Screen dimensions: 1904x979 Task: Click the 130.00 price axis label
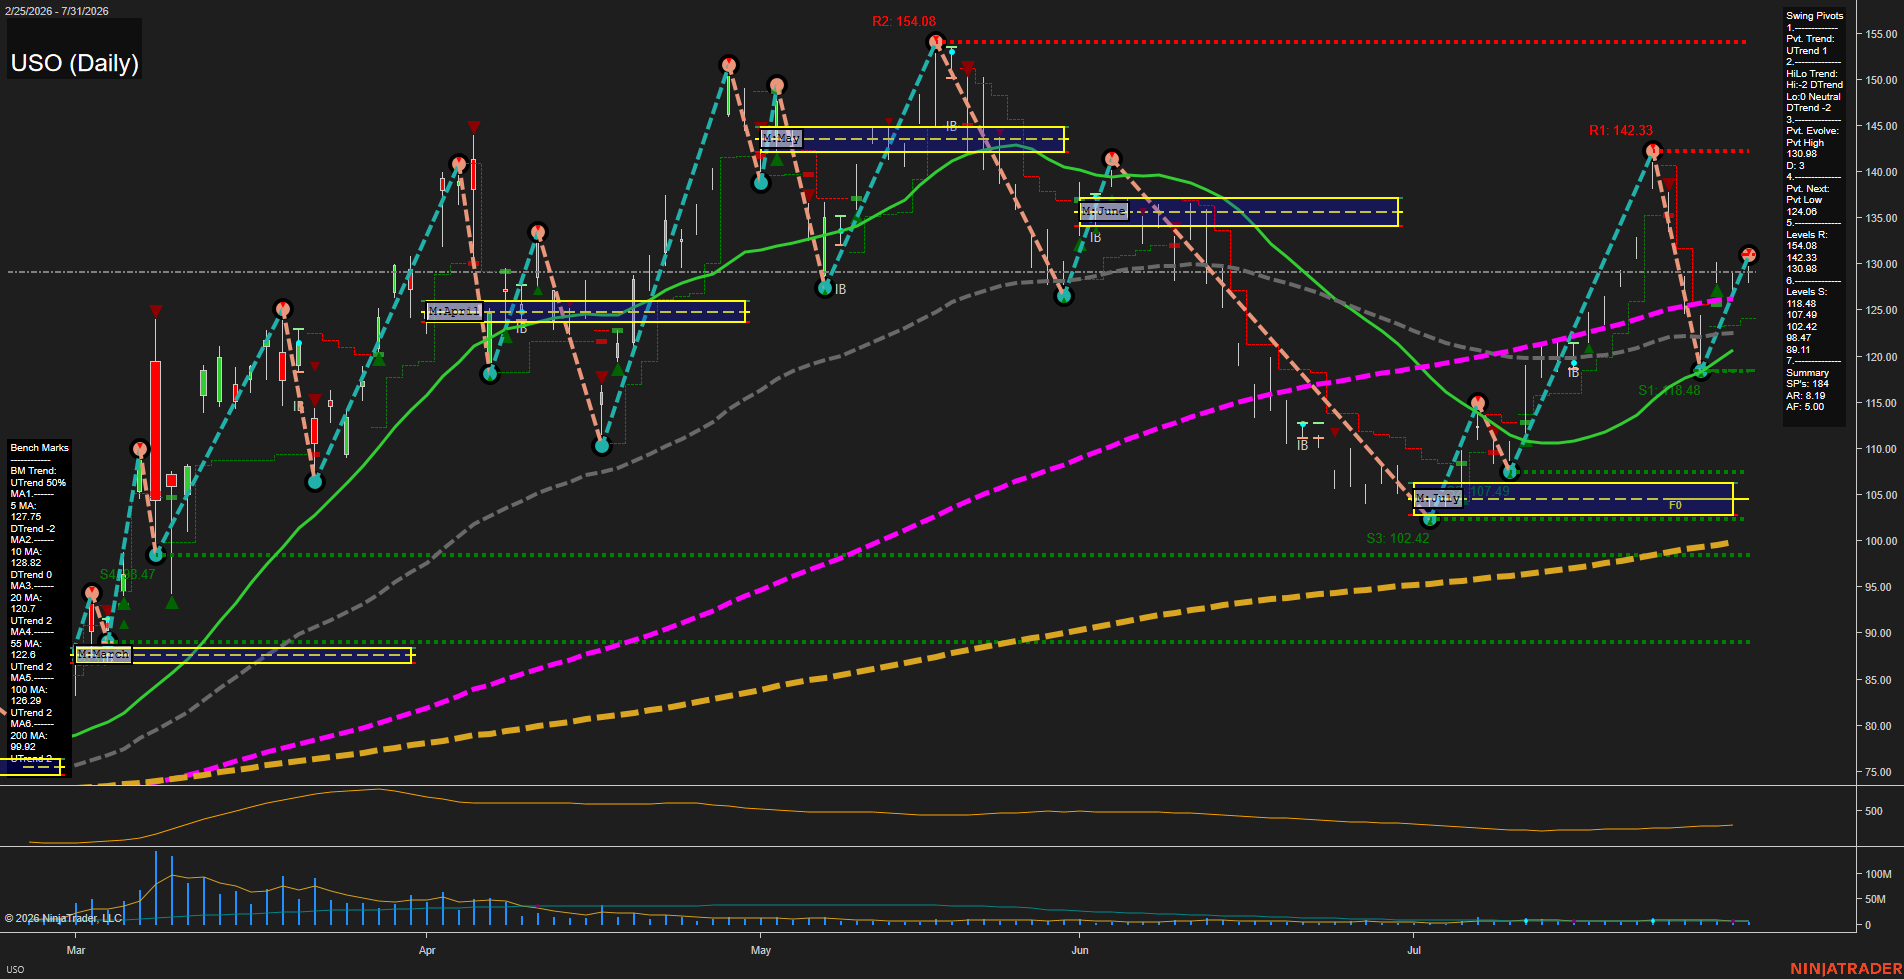tap(1881, 264)
